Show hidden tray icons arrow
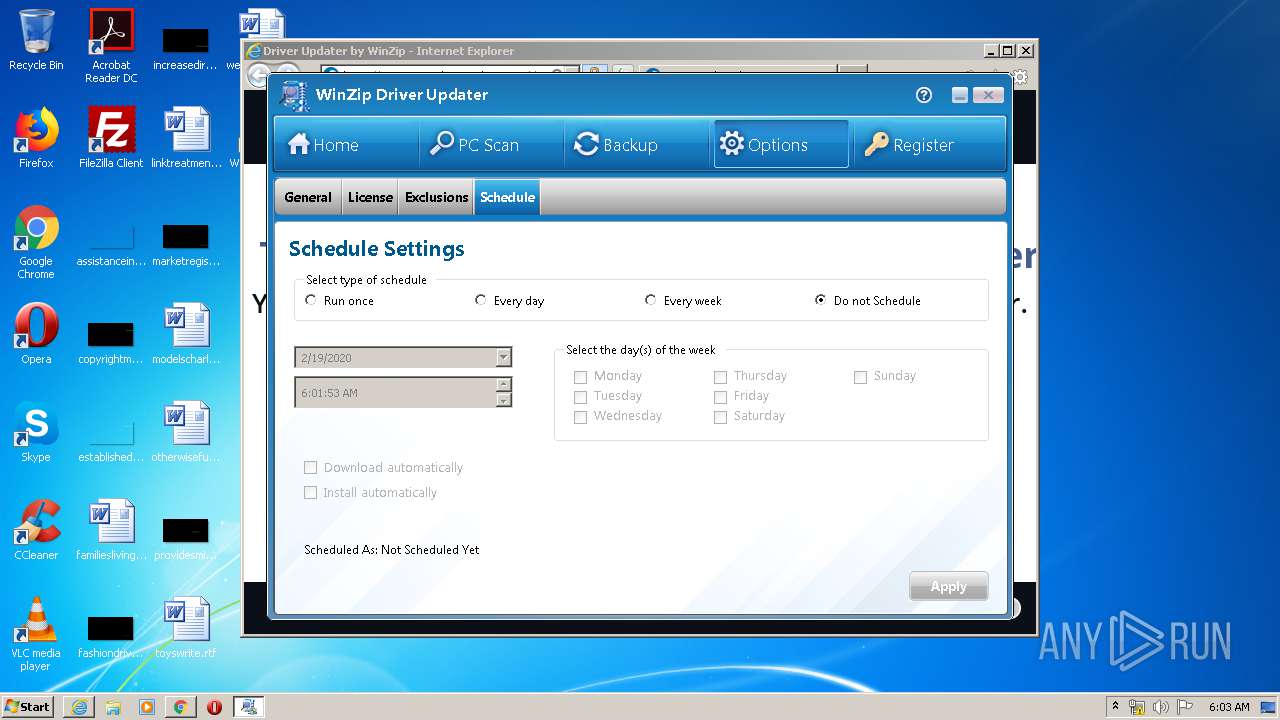Image resolution: width=1280 pixels, height=720 pixels. pos(1115,707)
